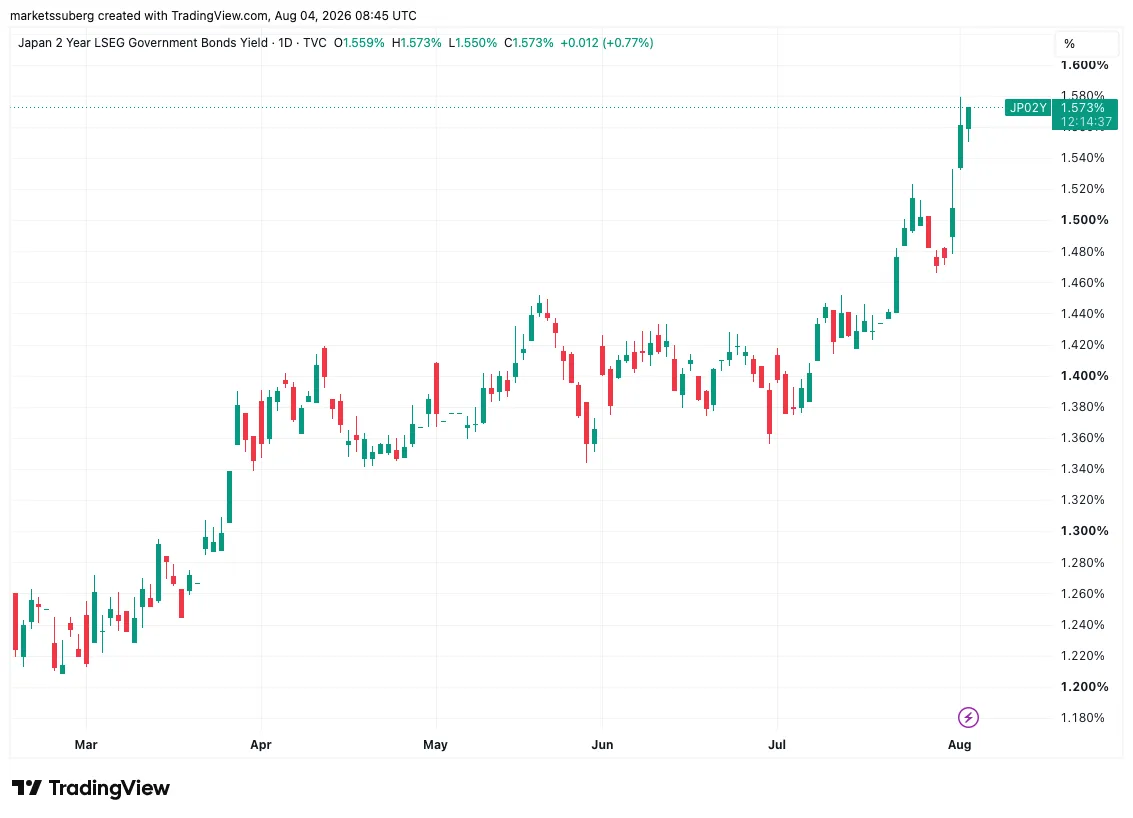
Task: Click the close value C1.573%
Action: [529, 43]
